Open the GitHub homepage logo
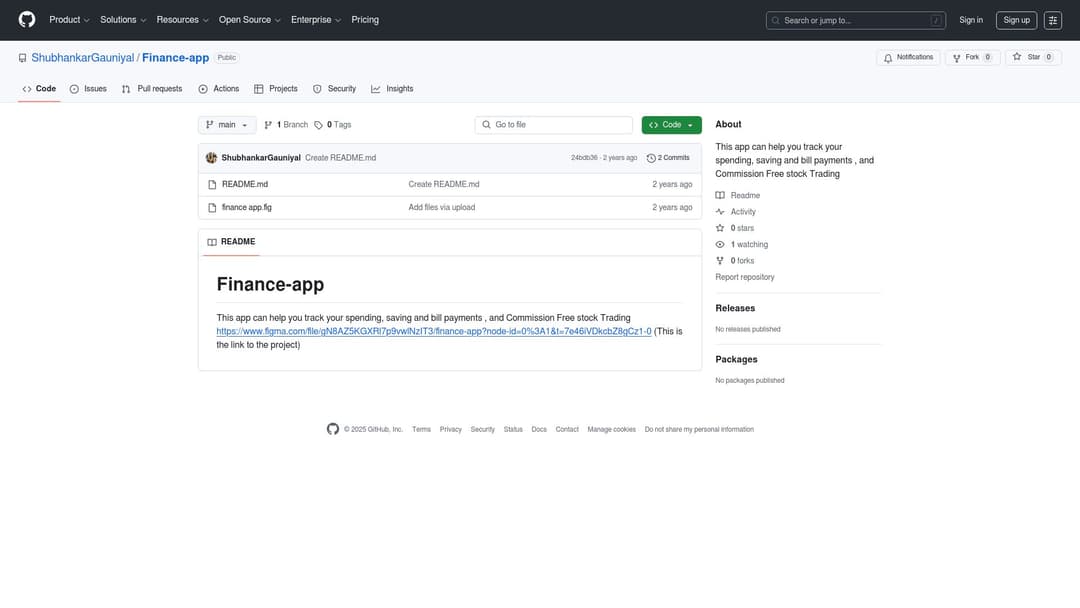This screenshot has height=608, width=1080. (x=27, y=20)
